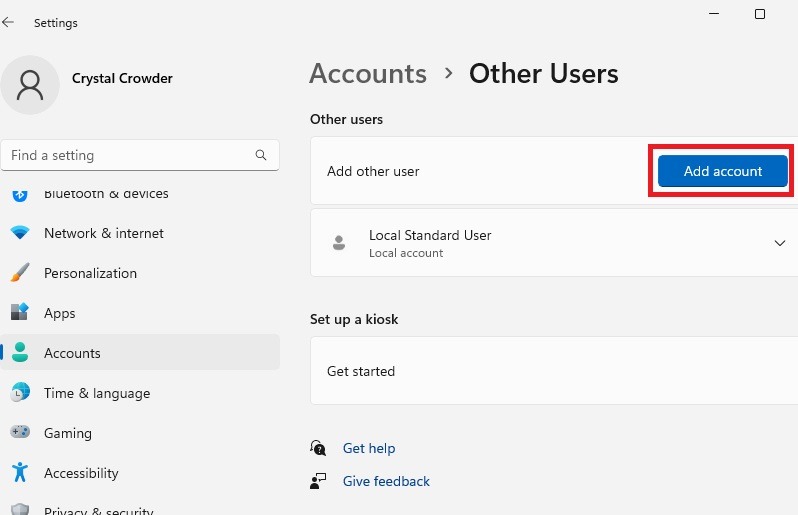The height and width of the screenshot is (515, 798).
Task: Click the Accessibility figure icon
Action: [20, 473]
